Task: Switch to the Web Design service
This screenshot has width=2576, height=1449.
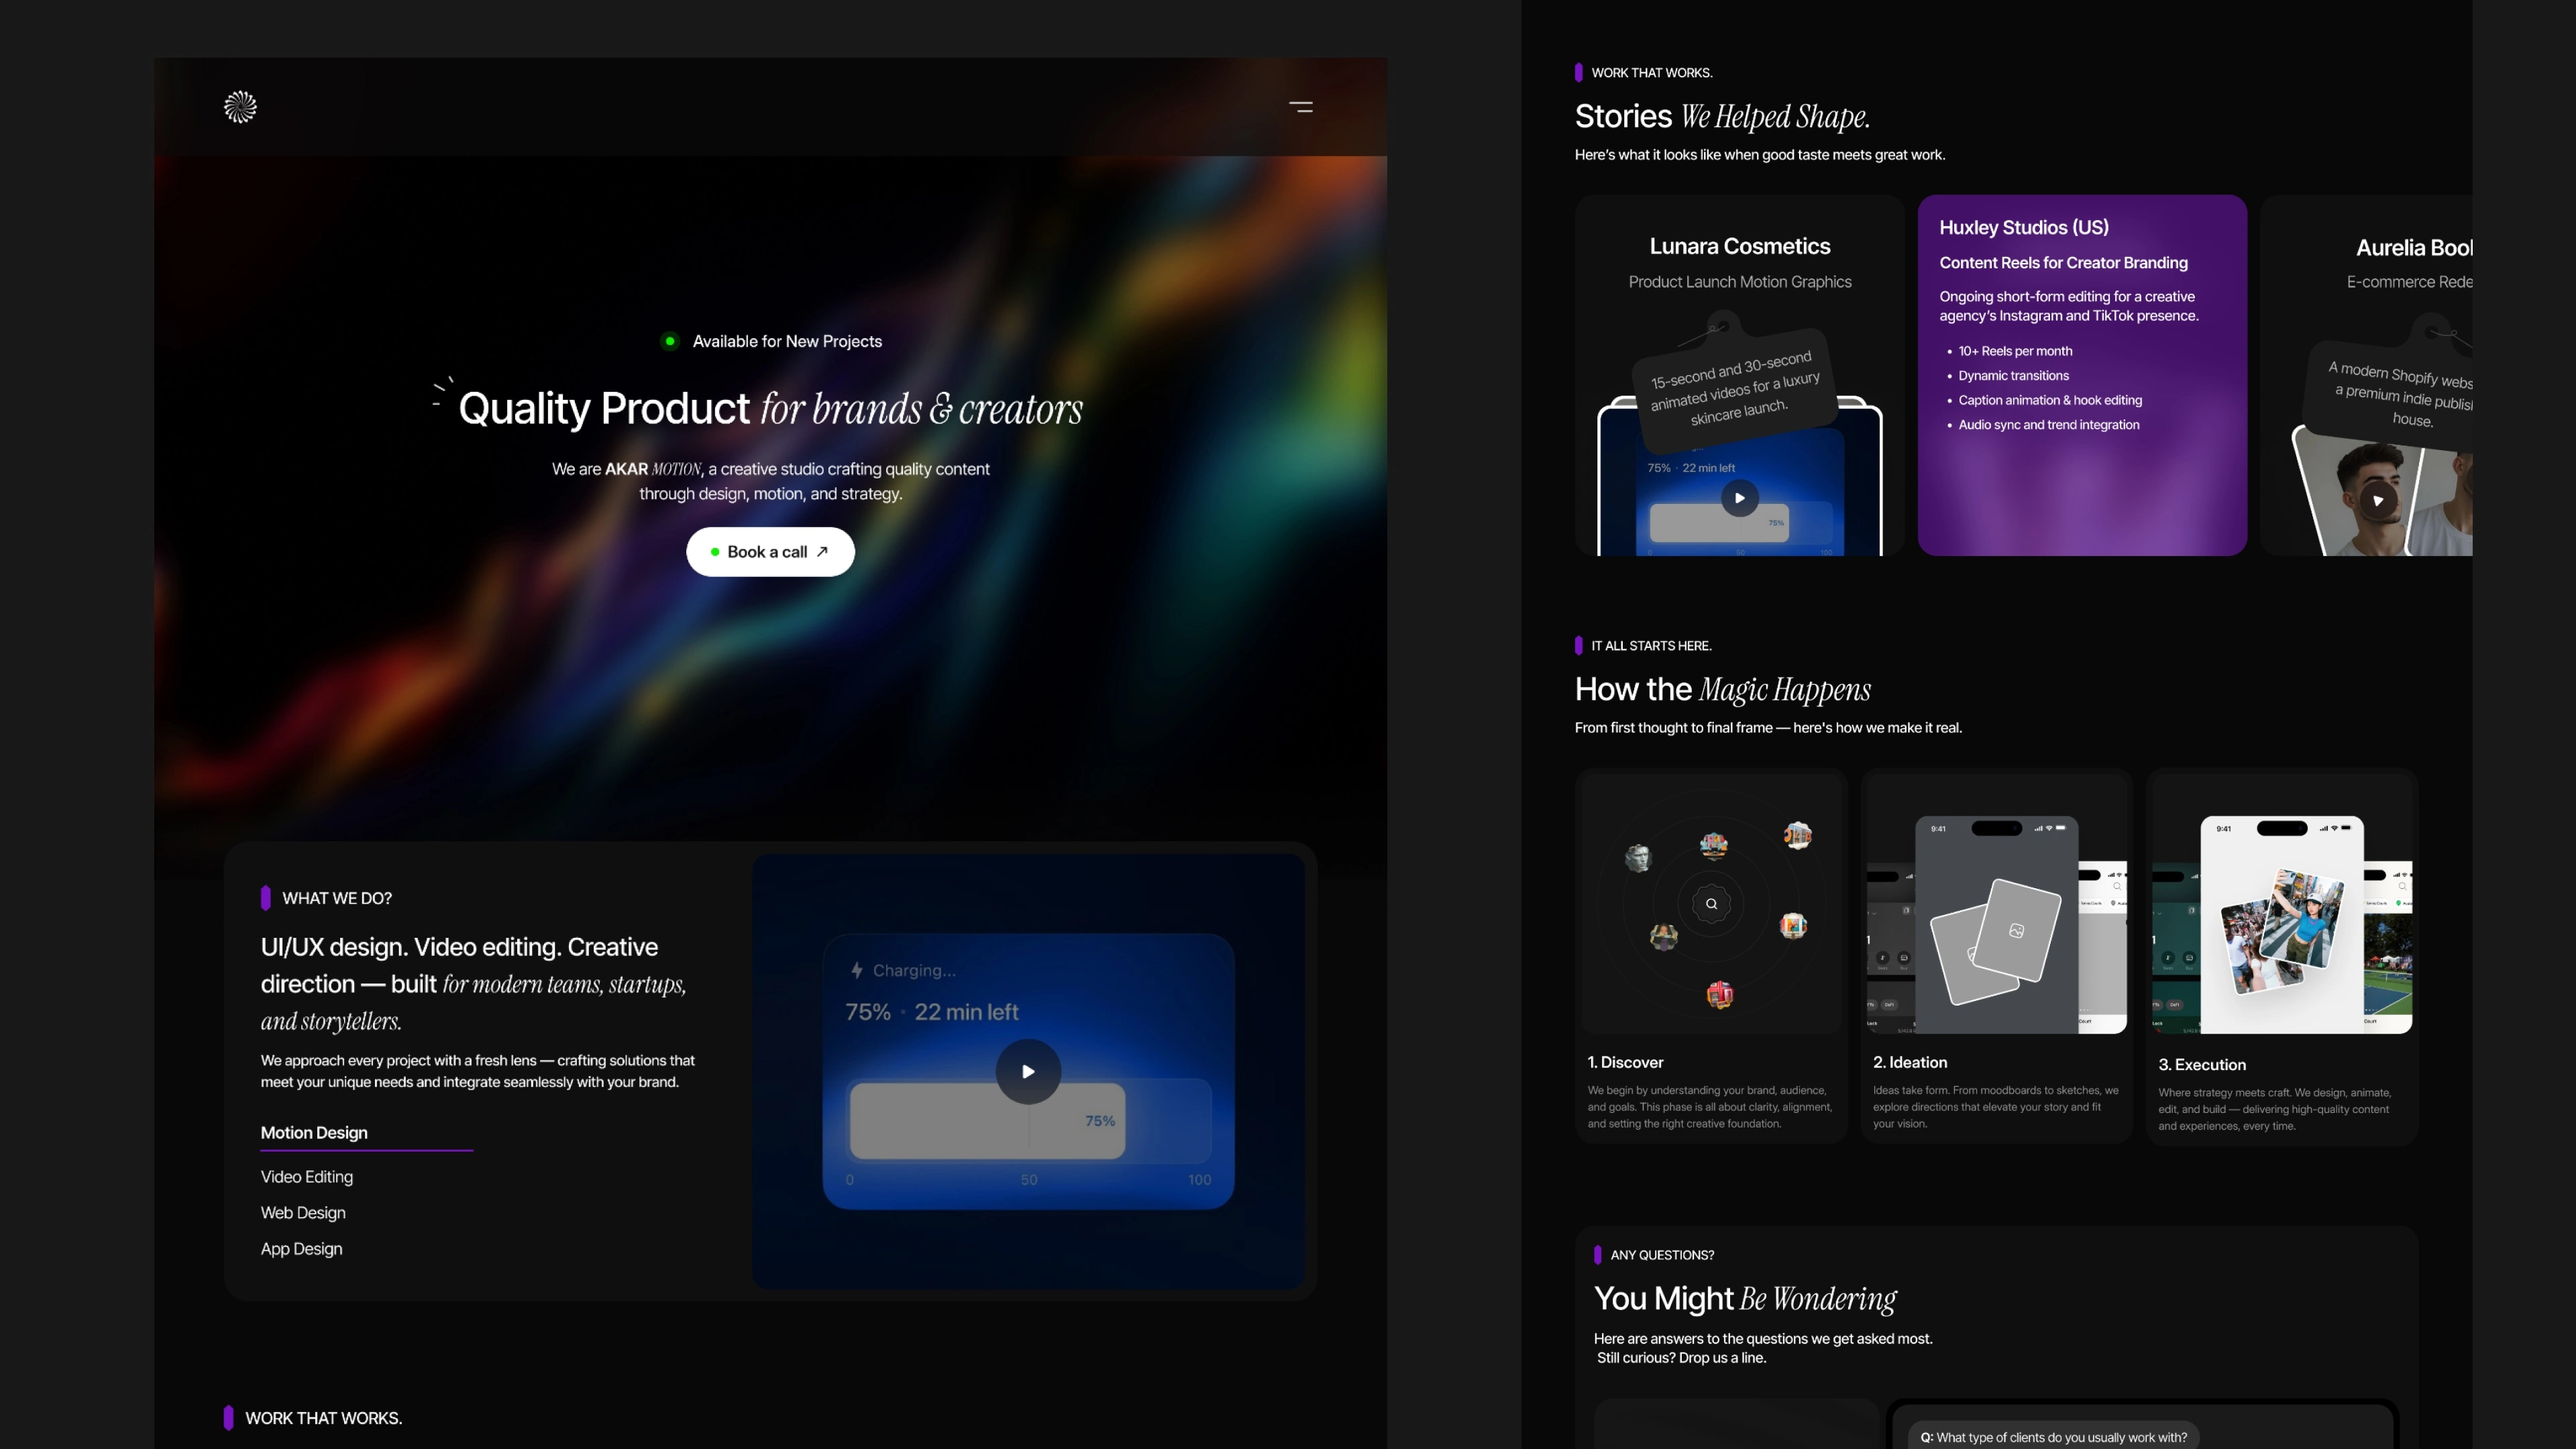Action: [x=303, y=1213]
